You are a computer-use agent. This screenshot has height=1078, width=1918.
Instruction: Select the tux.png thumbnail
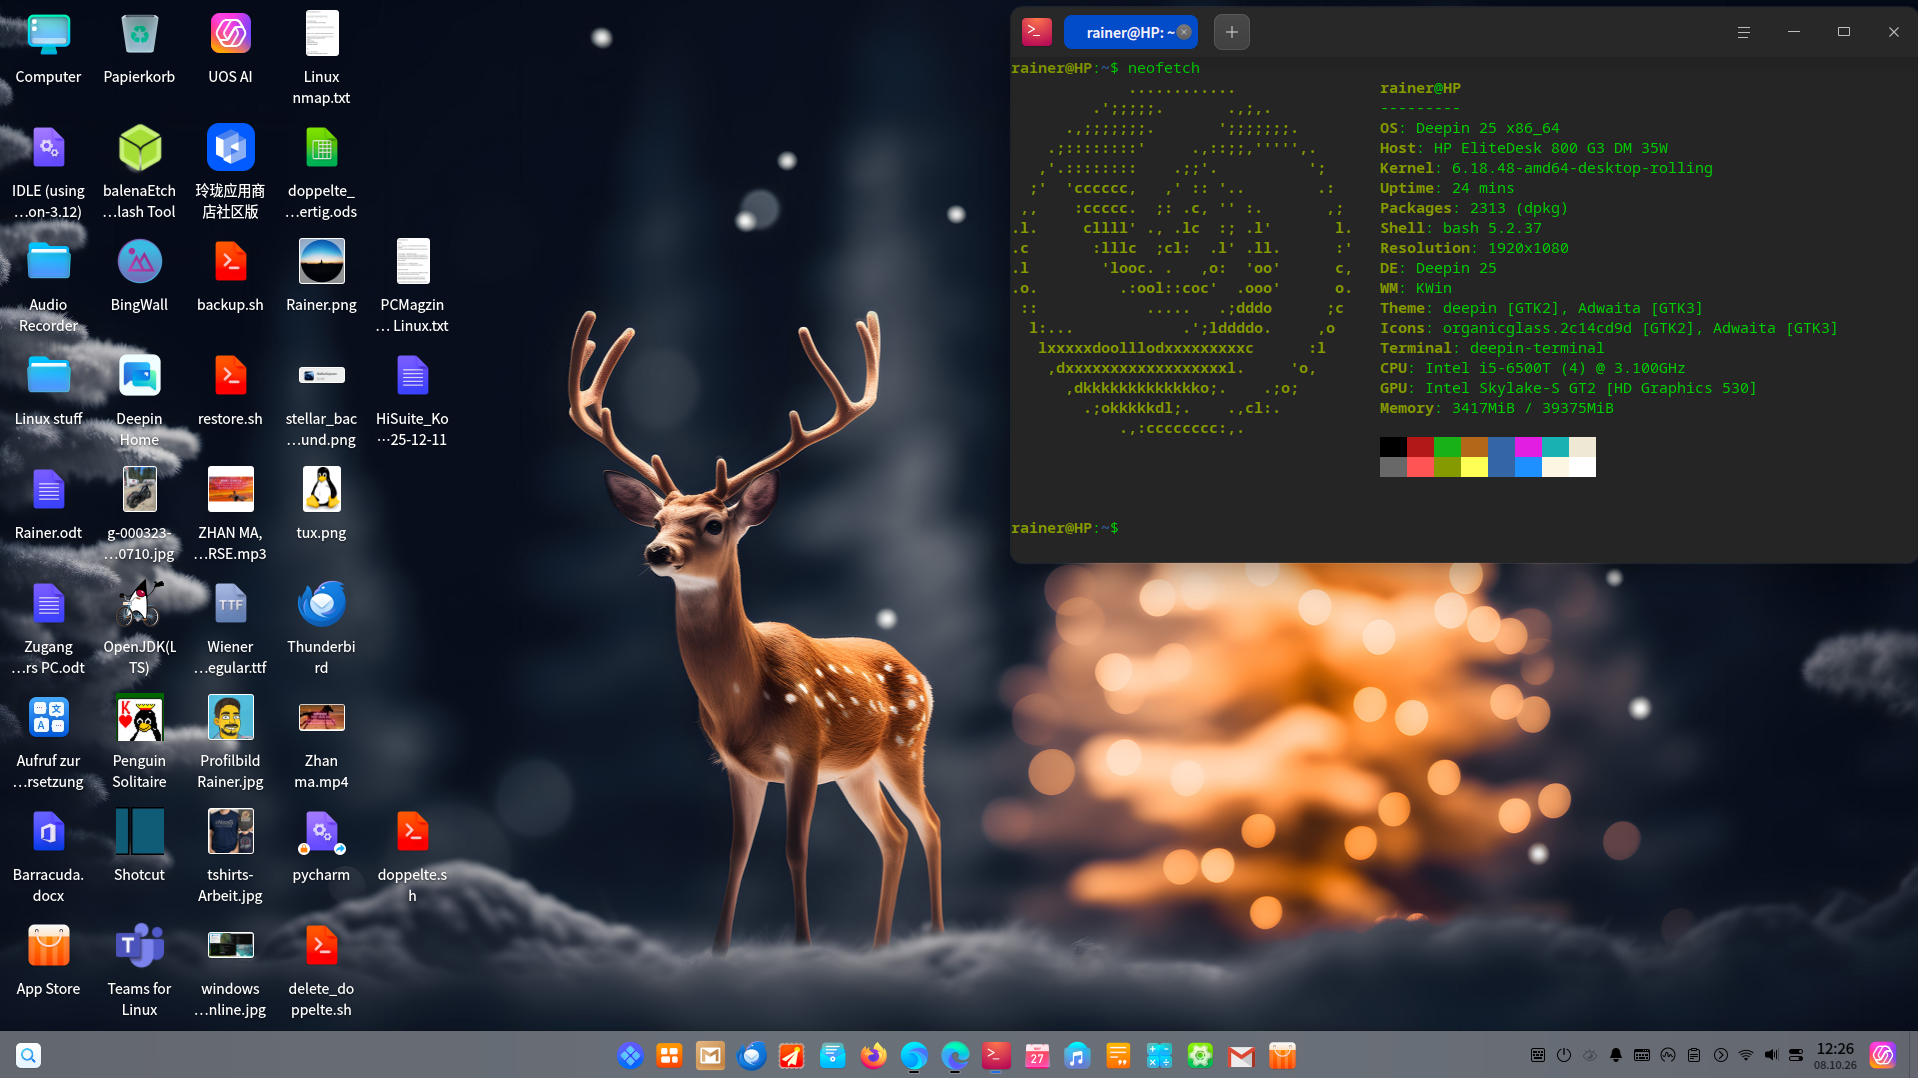click(x=321, y=504)
